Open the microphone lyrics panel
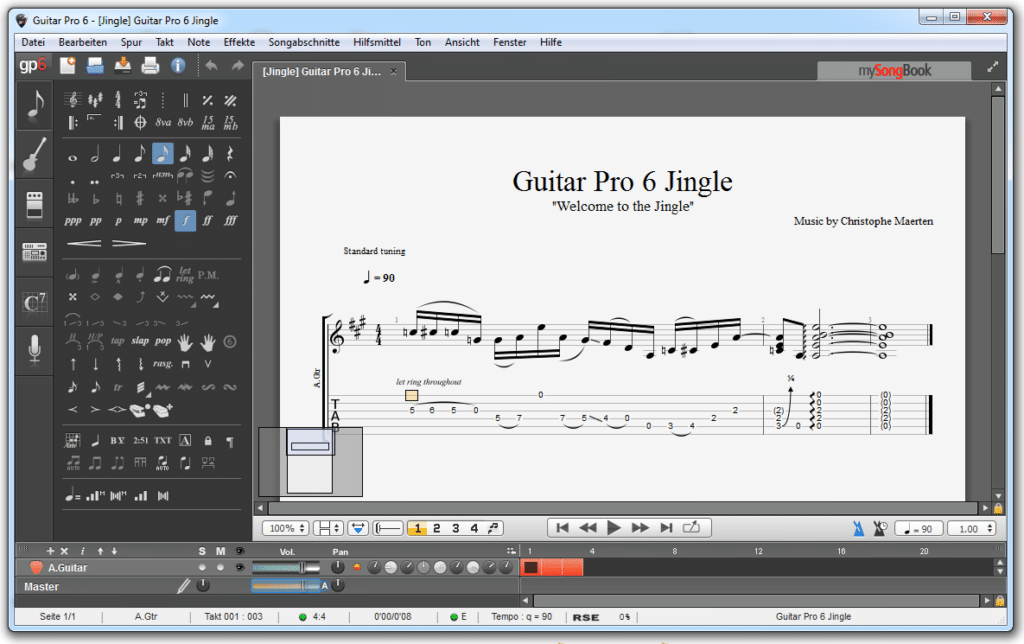This screenshot has width=1024, height=644. [35, 349]
